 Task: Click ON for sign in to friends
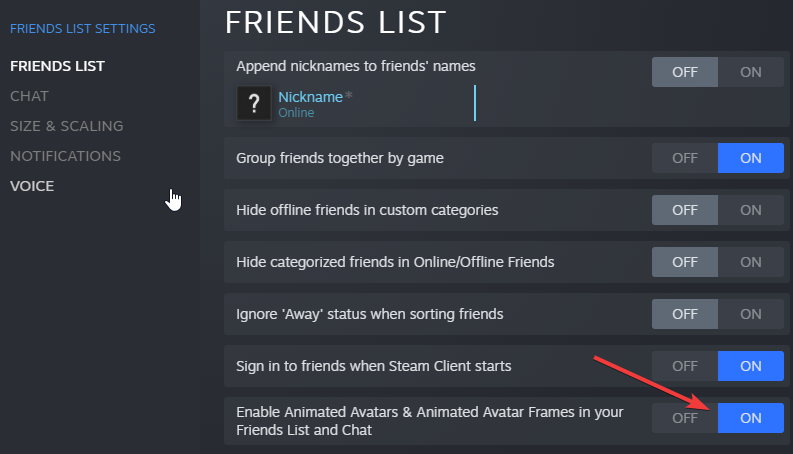[751, 366]
